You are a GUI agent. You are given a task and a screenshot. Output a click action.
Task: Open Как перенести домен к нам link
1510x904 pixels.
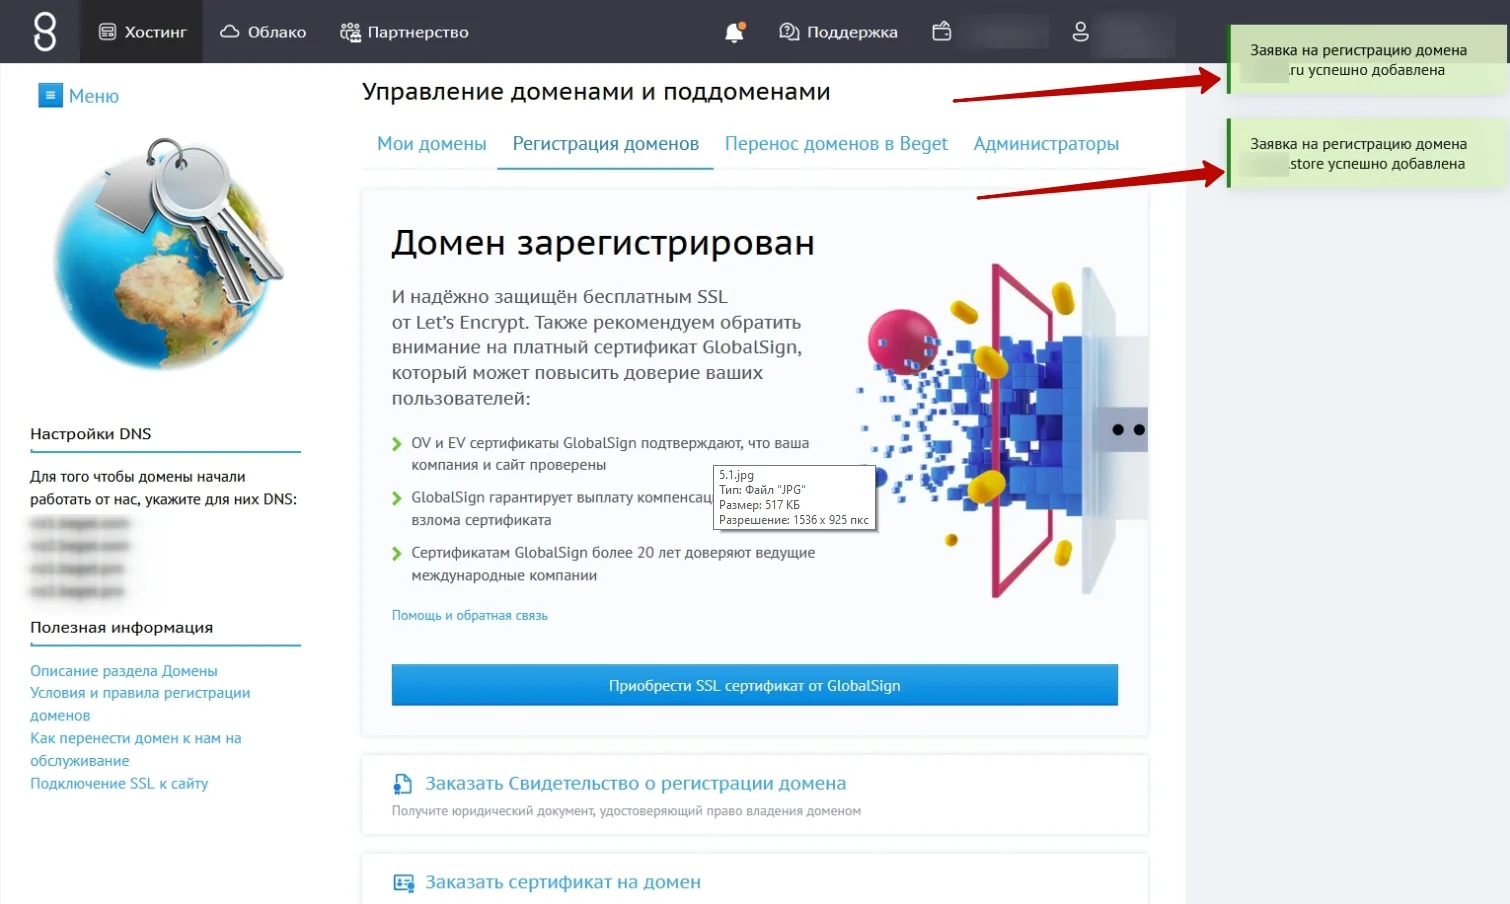click(x=135, y=749)
